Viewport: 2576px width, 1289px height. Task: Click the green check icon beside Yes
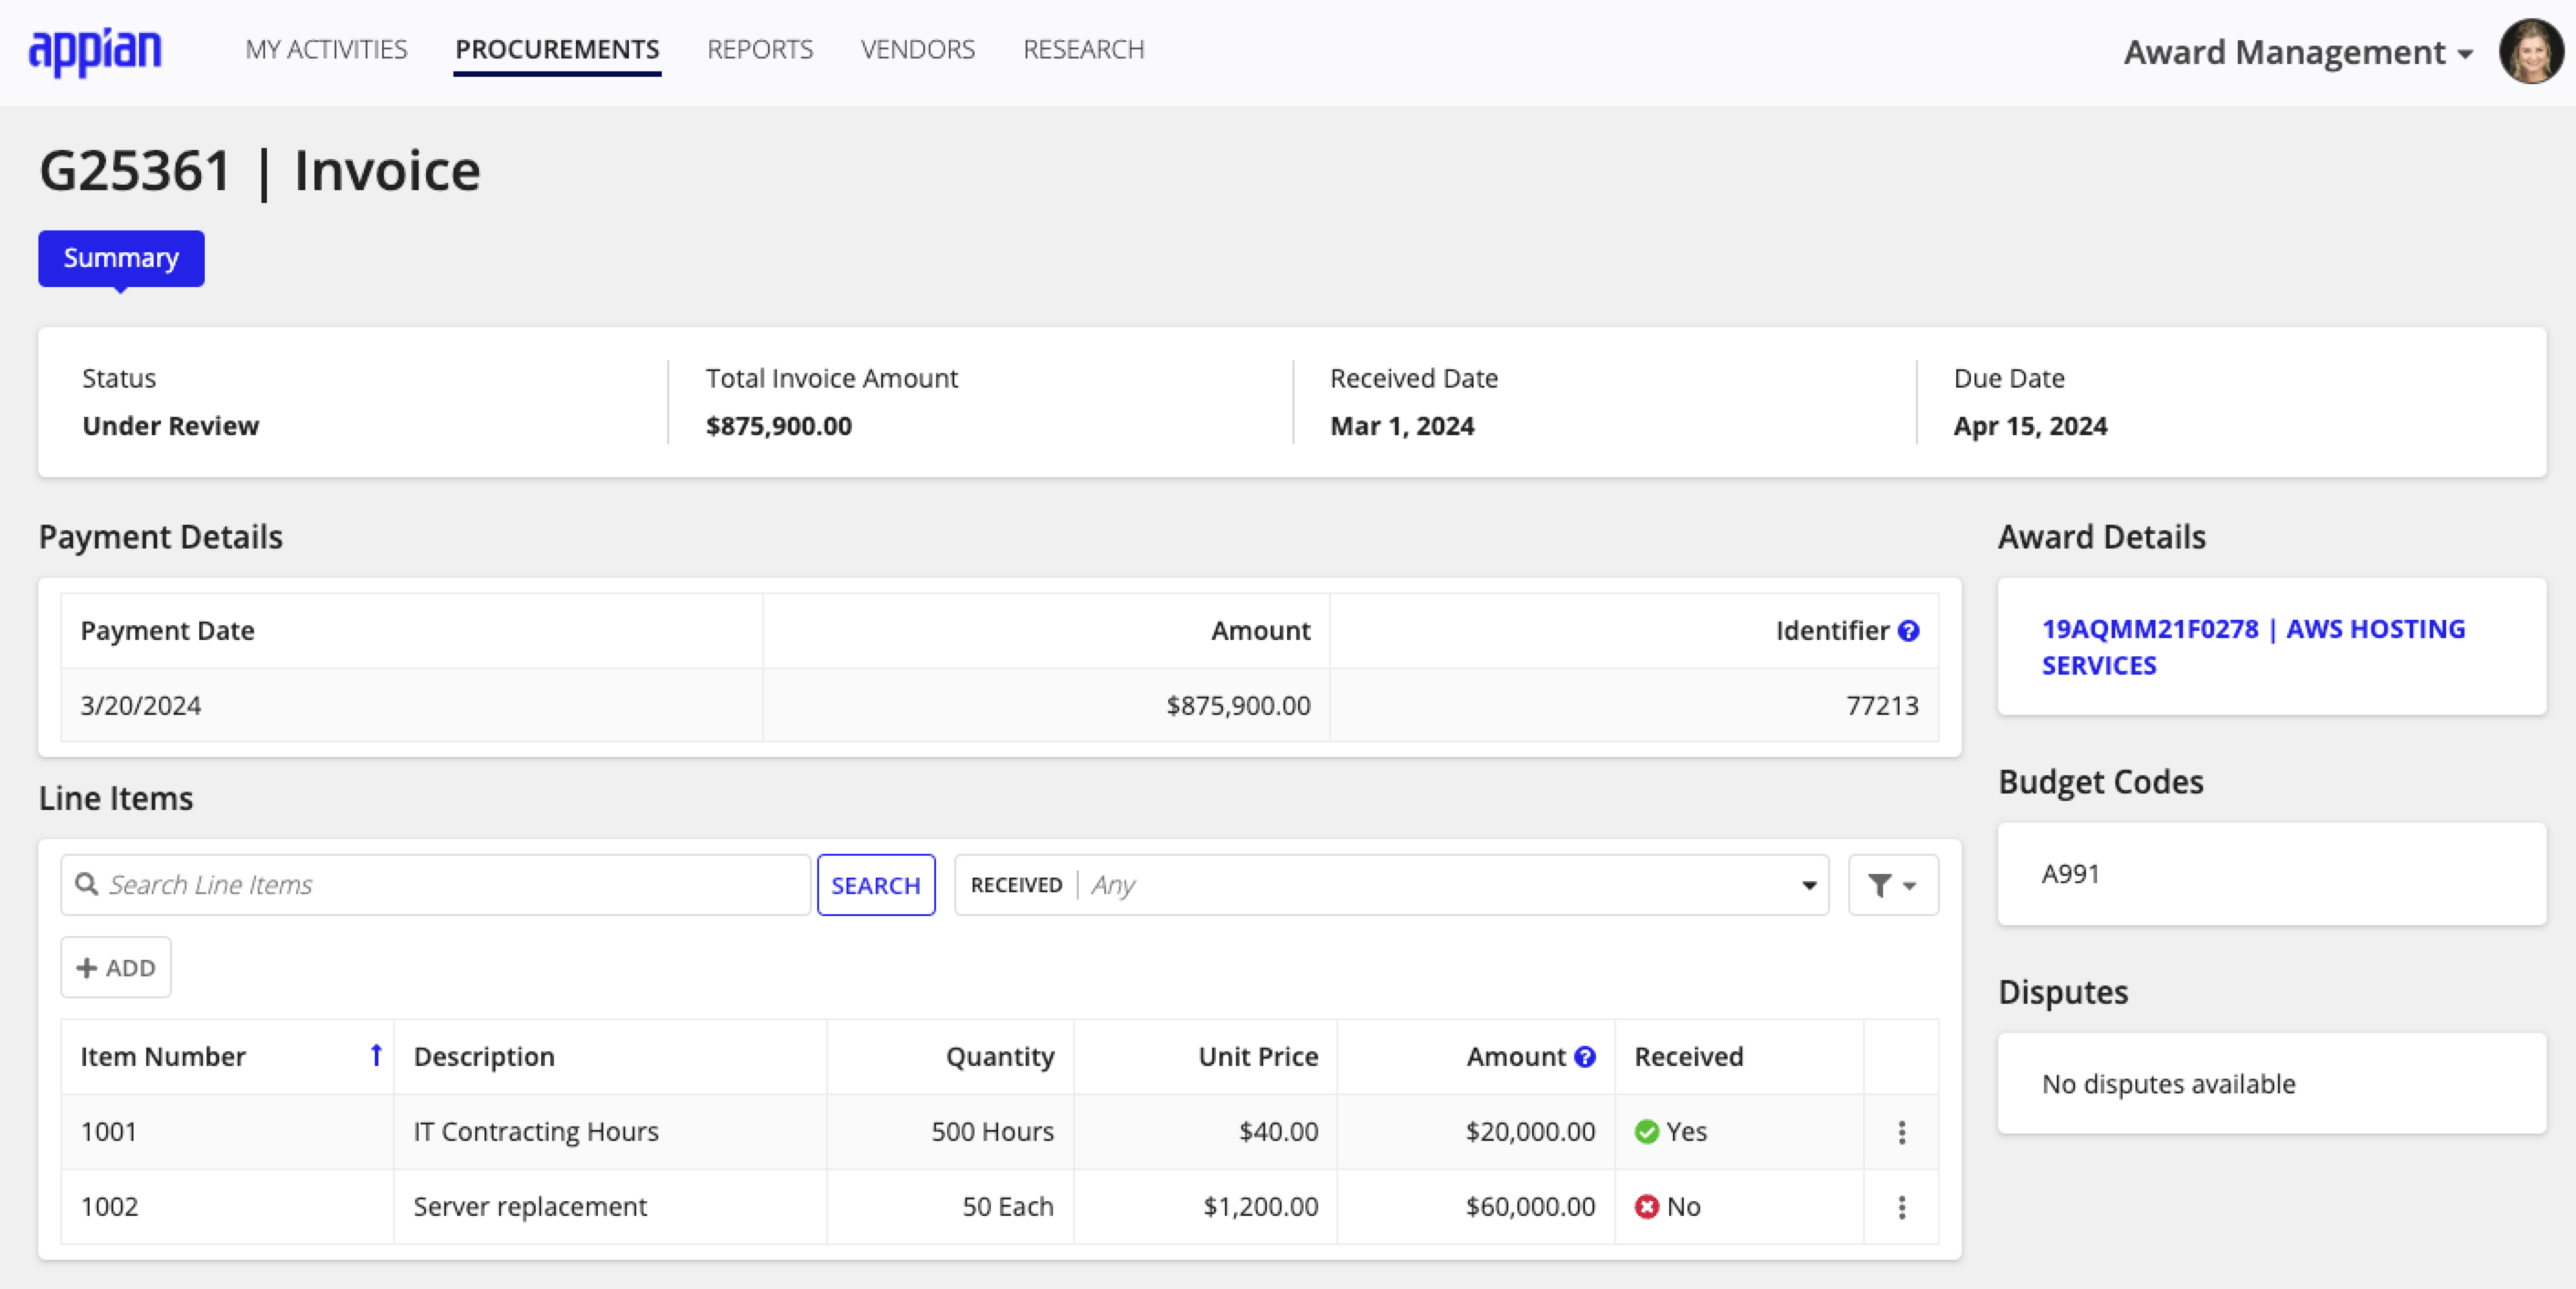click(1646, 1132)
